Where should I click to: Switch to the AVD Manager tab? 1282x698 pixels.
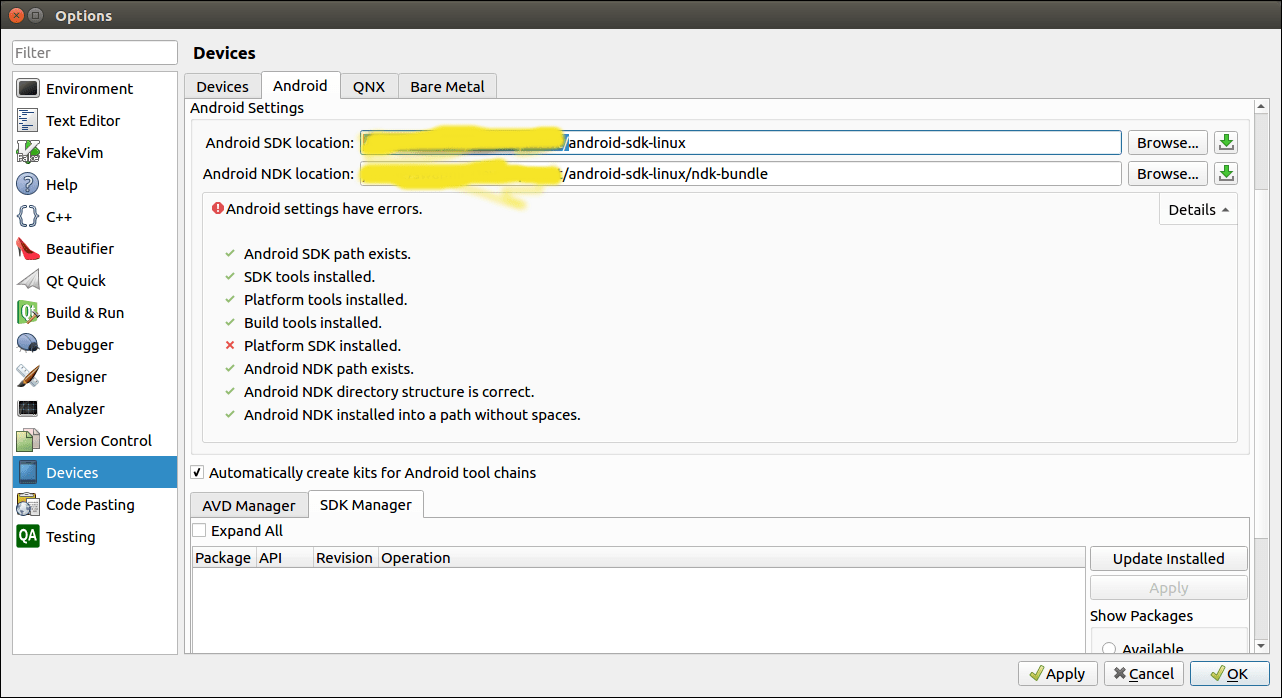tap(249, 505)
